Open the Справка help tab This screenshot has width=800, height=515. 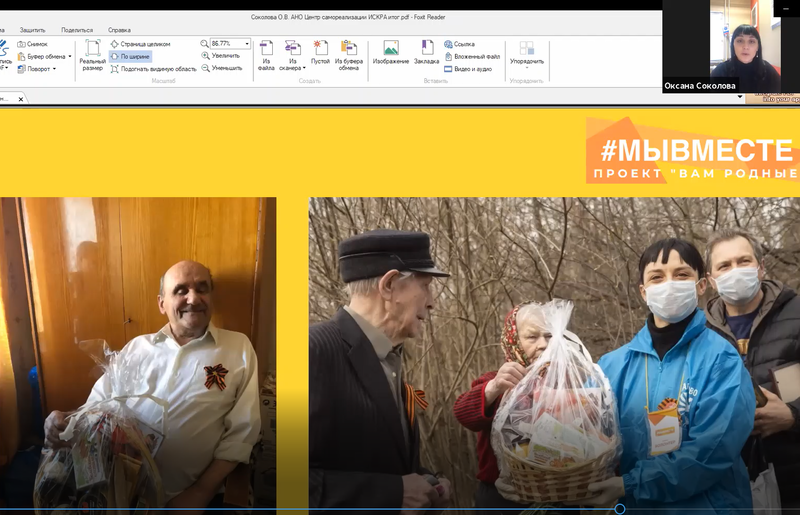(119, 30)
